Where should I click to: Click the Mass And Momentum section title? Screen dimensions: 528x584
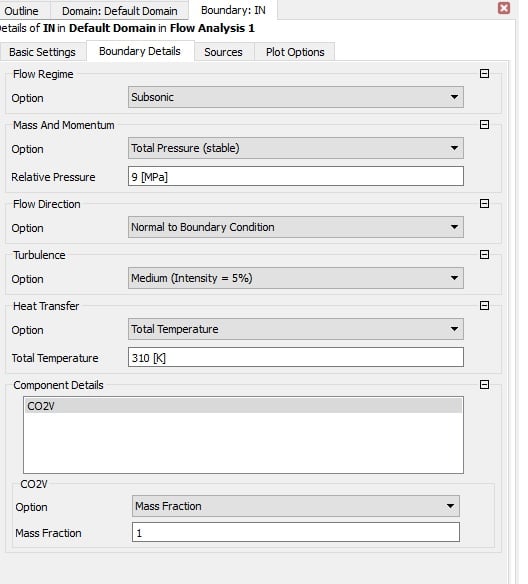(x=64, y=125)
